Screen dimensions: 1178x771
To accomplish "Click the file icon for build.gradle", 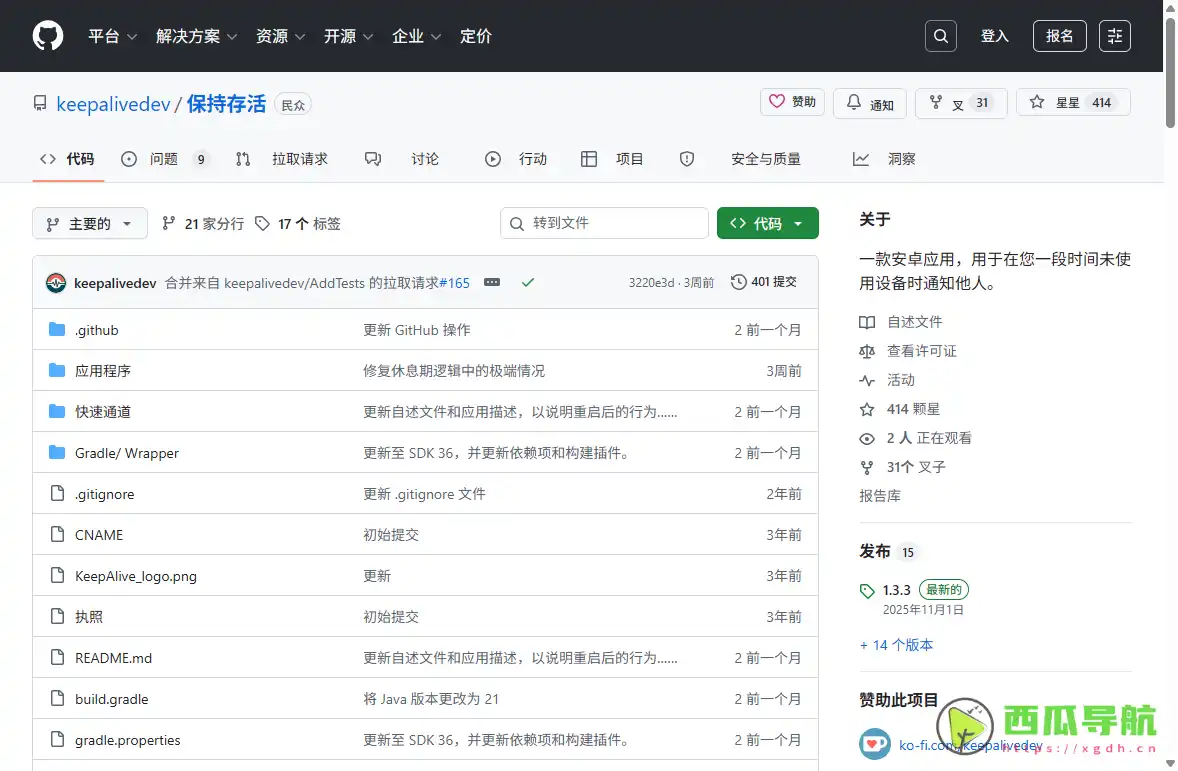I will pyautogui.click(x=57, y=698).
